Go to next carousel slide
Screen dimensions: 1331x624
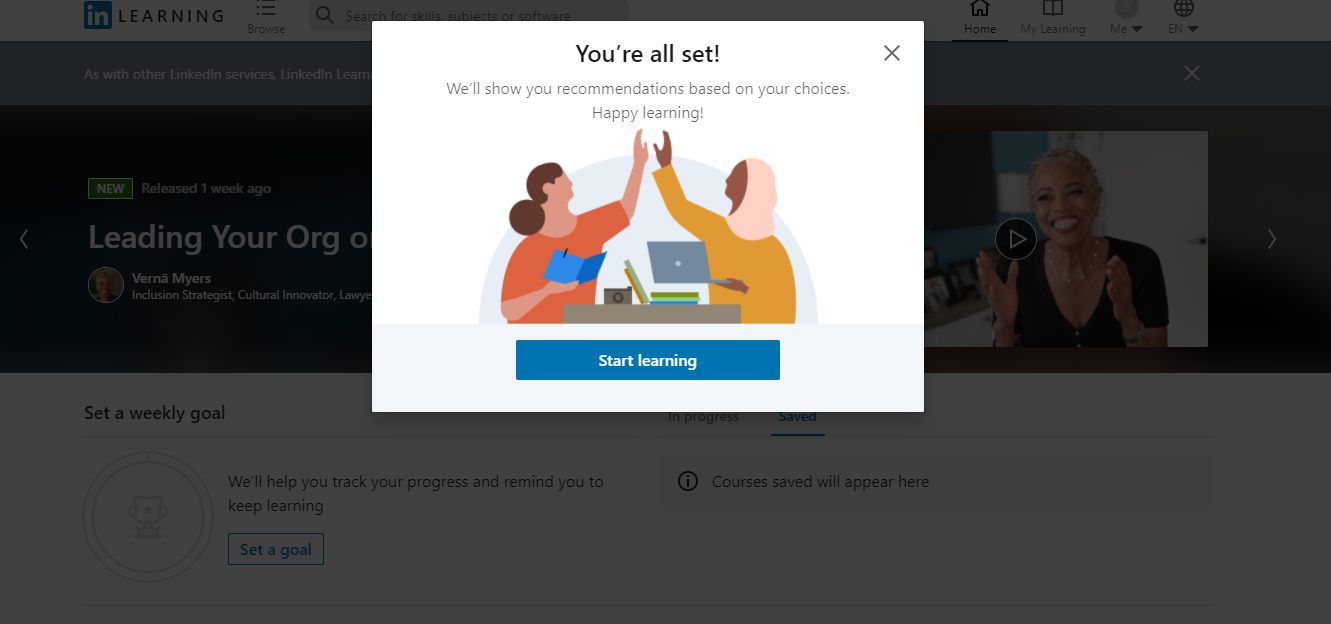[x=1272, y=239]
